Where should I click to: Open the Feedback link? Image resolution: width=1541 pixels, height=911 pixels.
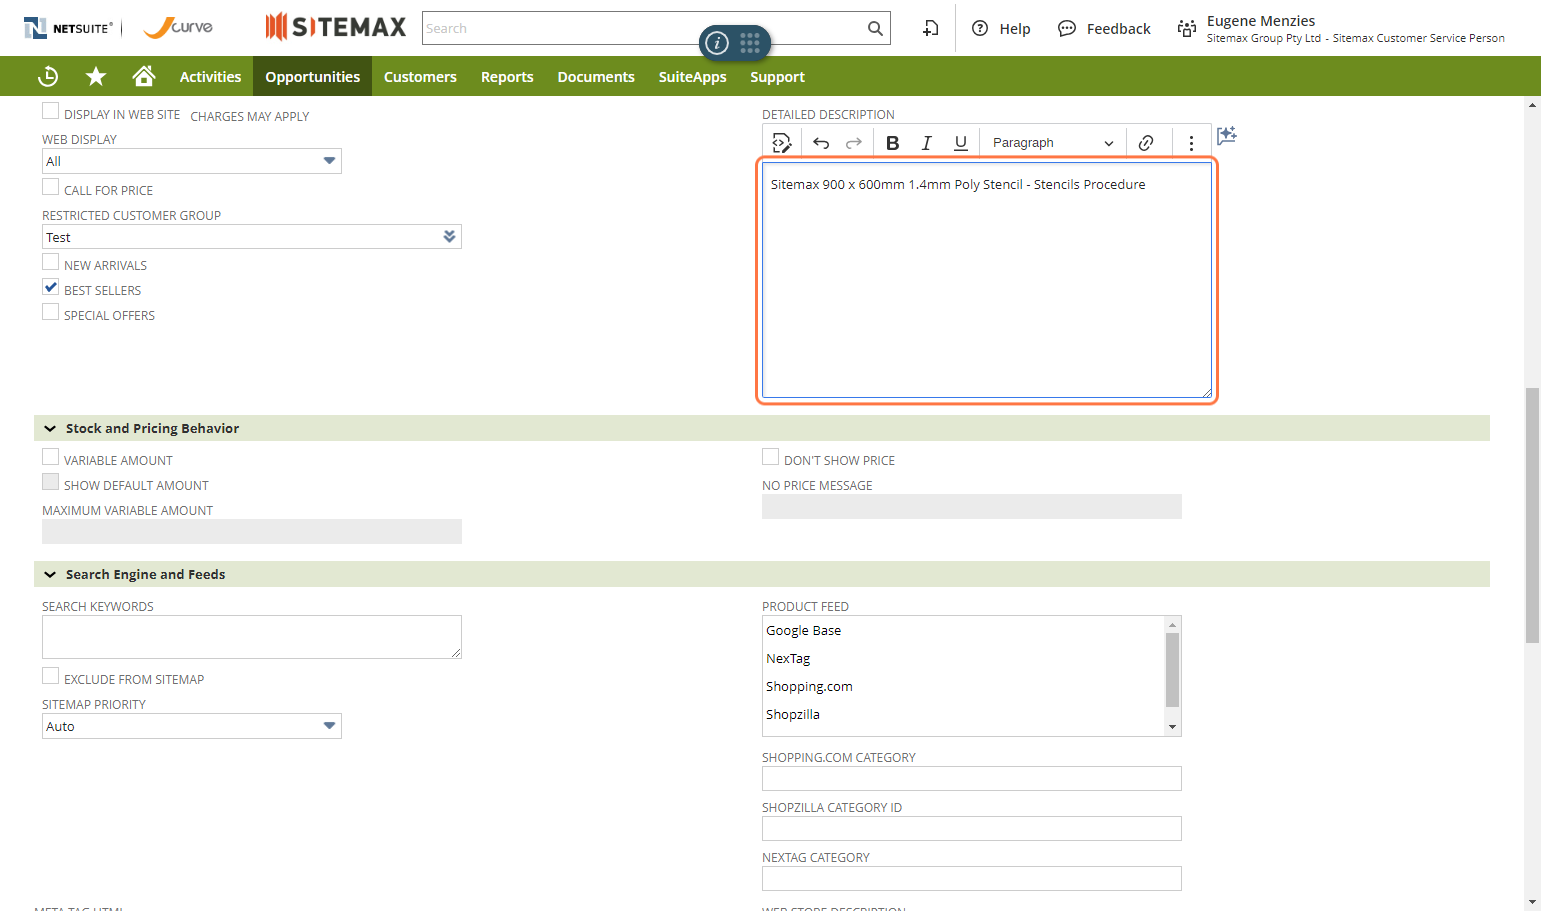(1104, 29)
